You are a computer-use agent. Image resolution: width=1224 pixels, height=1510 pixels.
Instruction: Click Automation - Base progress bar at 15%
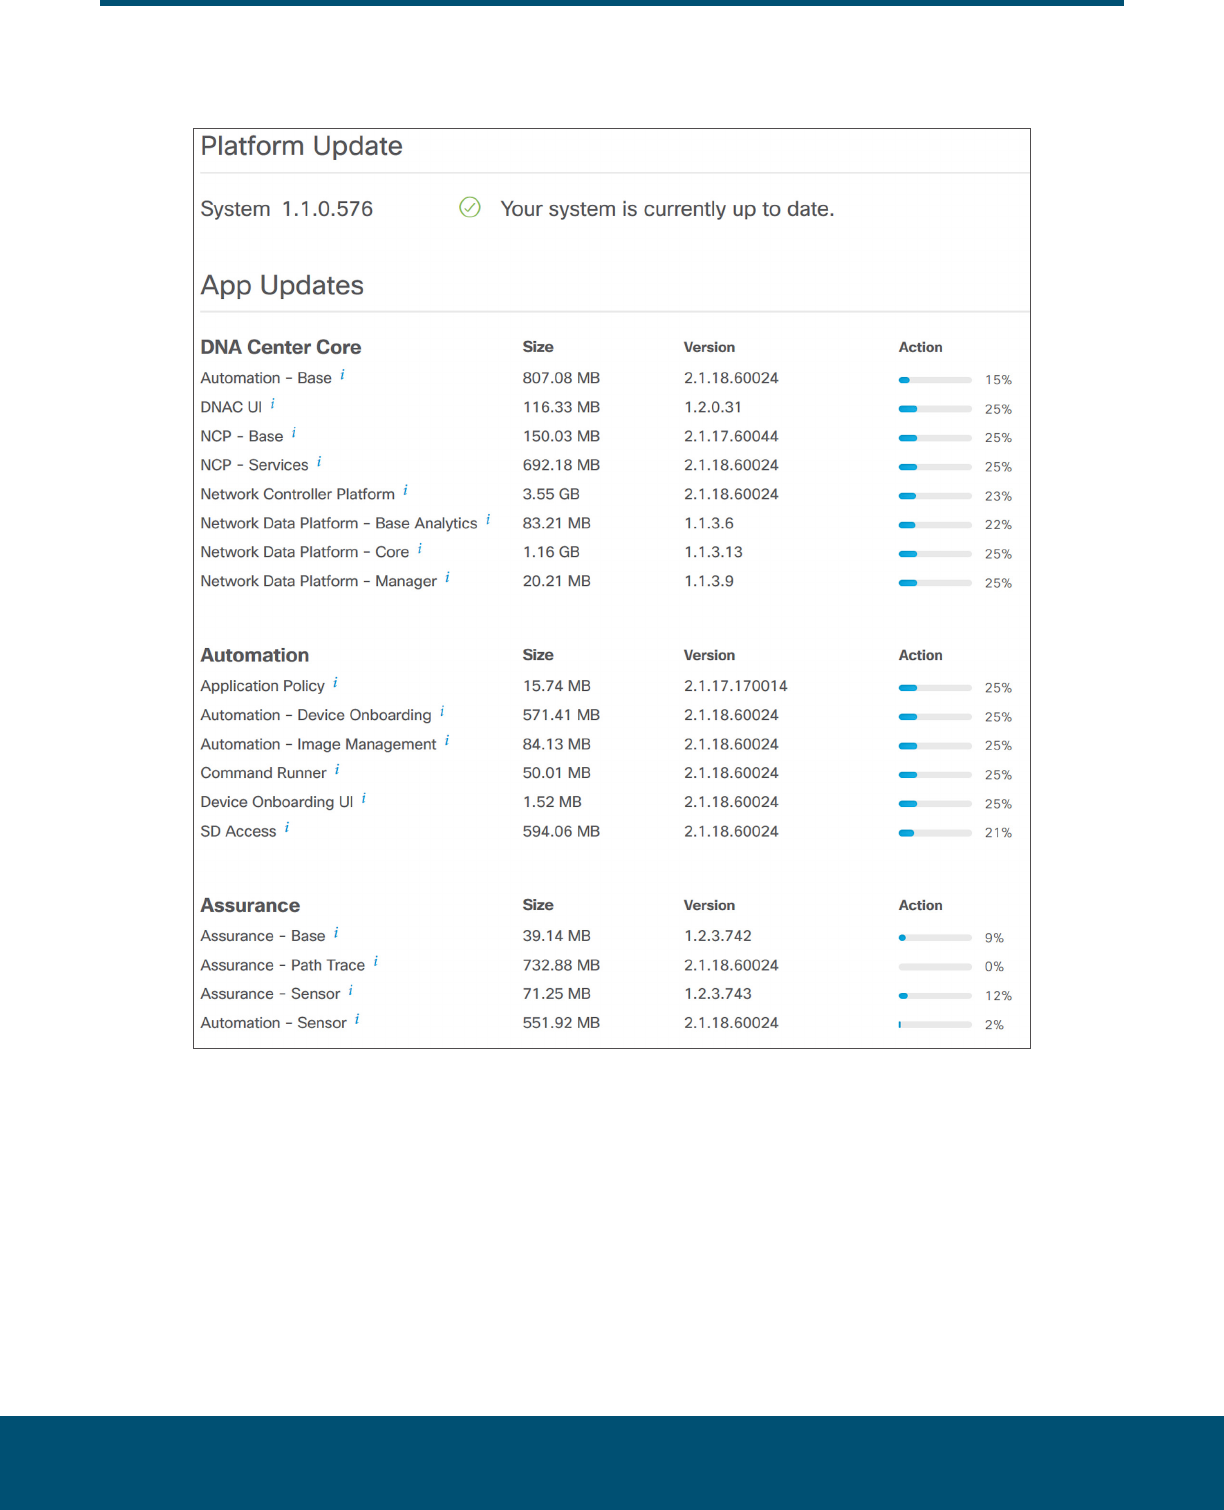click(x=935, y=380)
